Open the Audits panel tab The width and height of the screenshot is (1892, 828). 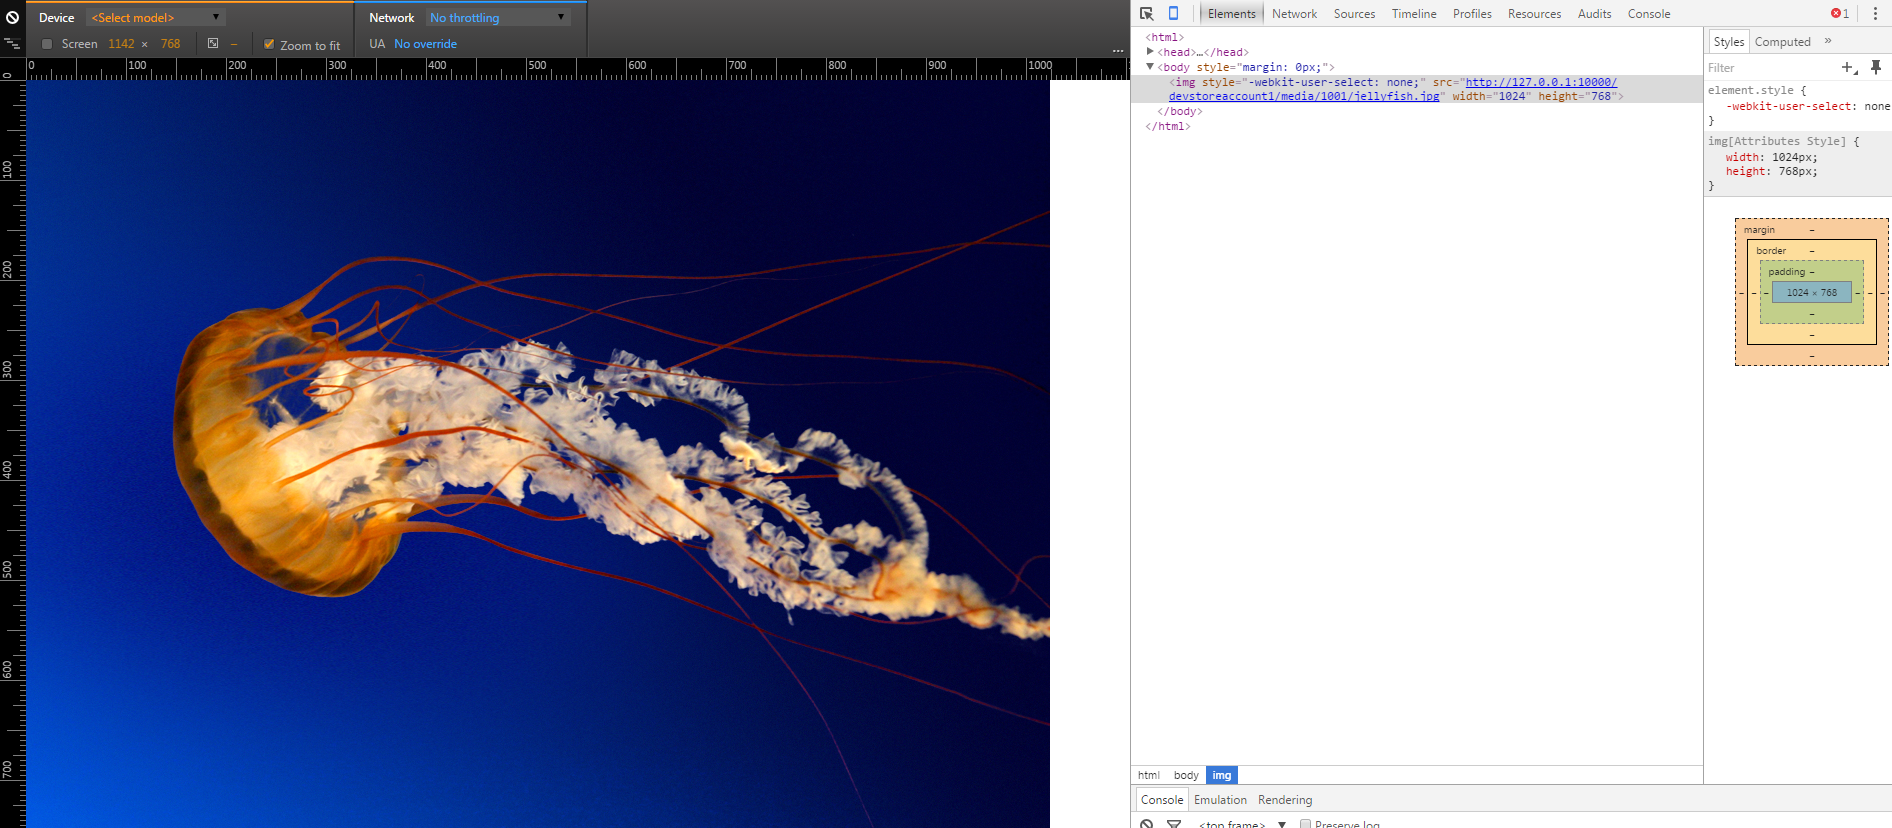pyautogui.click(x=1594, y=13)
